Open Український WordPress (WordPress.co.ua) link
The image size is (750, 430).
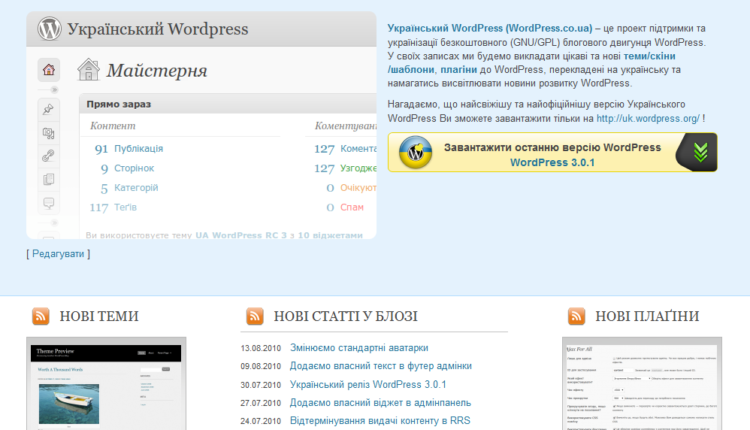pyautogui.click(x=490, y=28)
